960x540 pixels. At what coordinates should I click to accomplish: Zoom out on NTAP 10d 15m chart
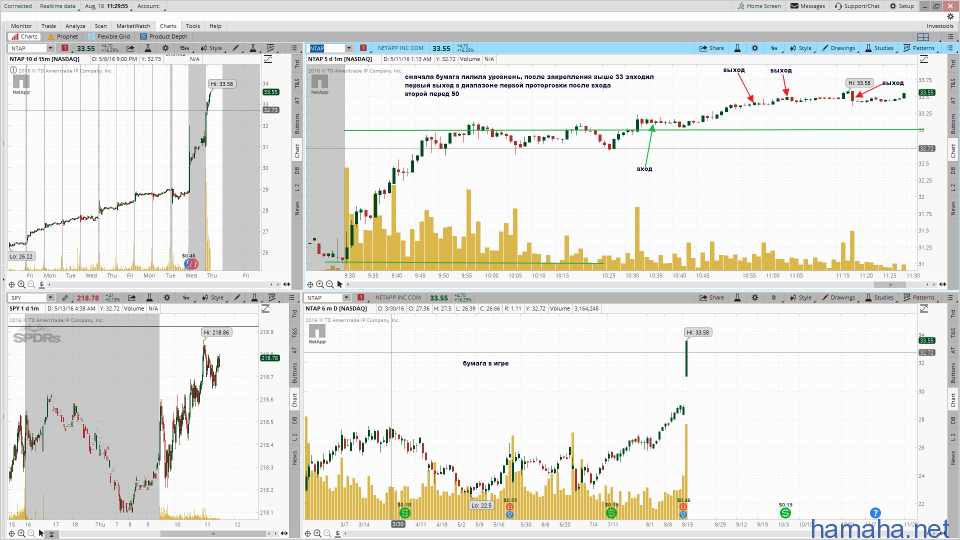pyautogui.click(x=31, y=285)
